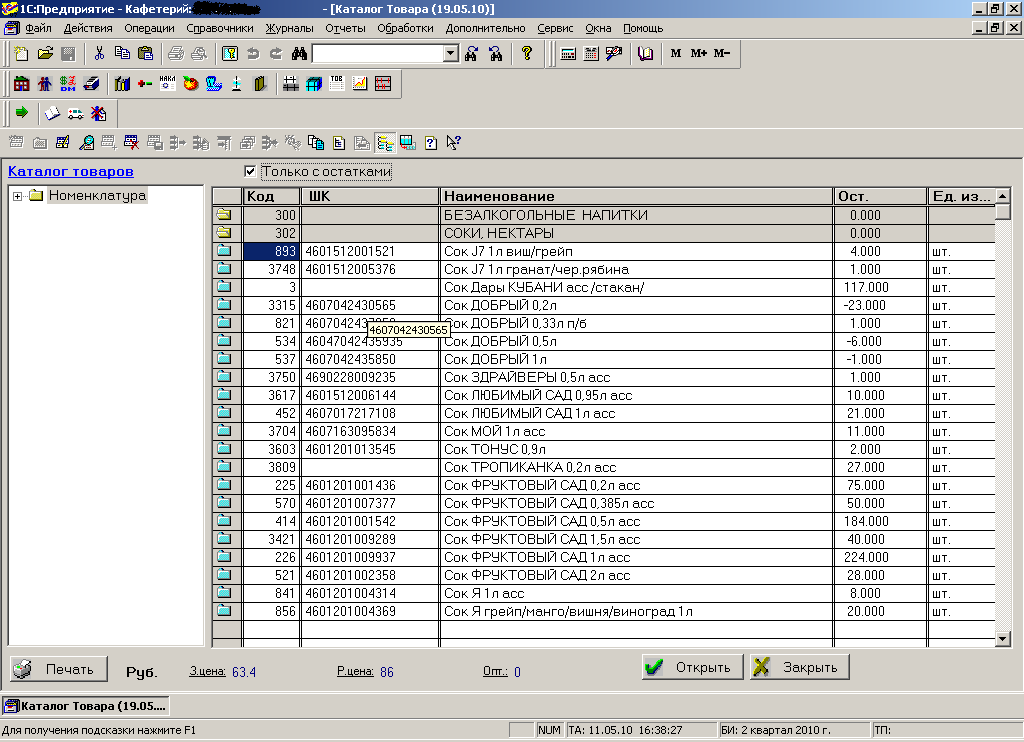1024x742 pixels.
Task: Click the chart graph toolbar icon
Action: 359,84
